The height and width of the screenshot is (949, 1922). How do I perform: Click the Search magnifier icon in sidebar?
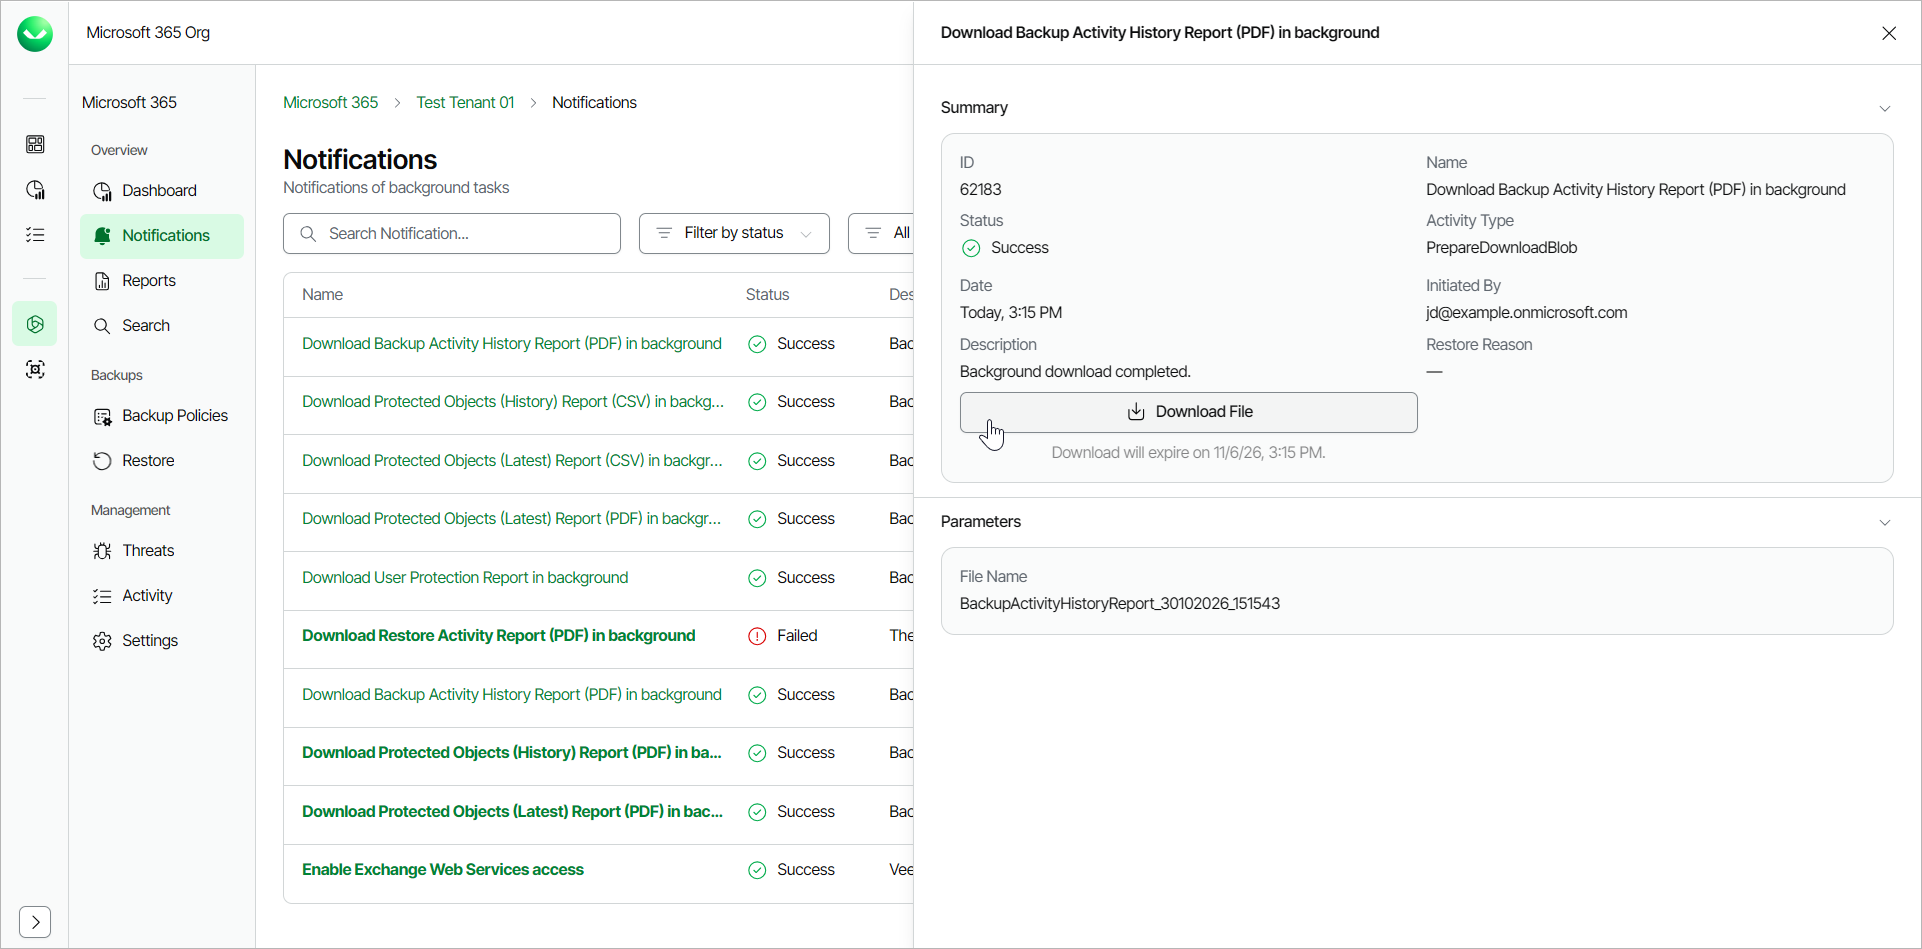102,326
